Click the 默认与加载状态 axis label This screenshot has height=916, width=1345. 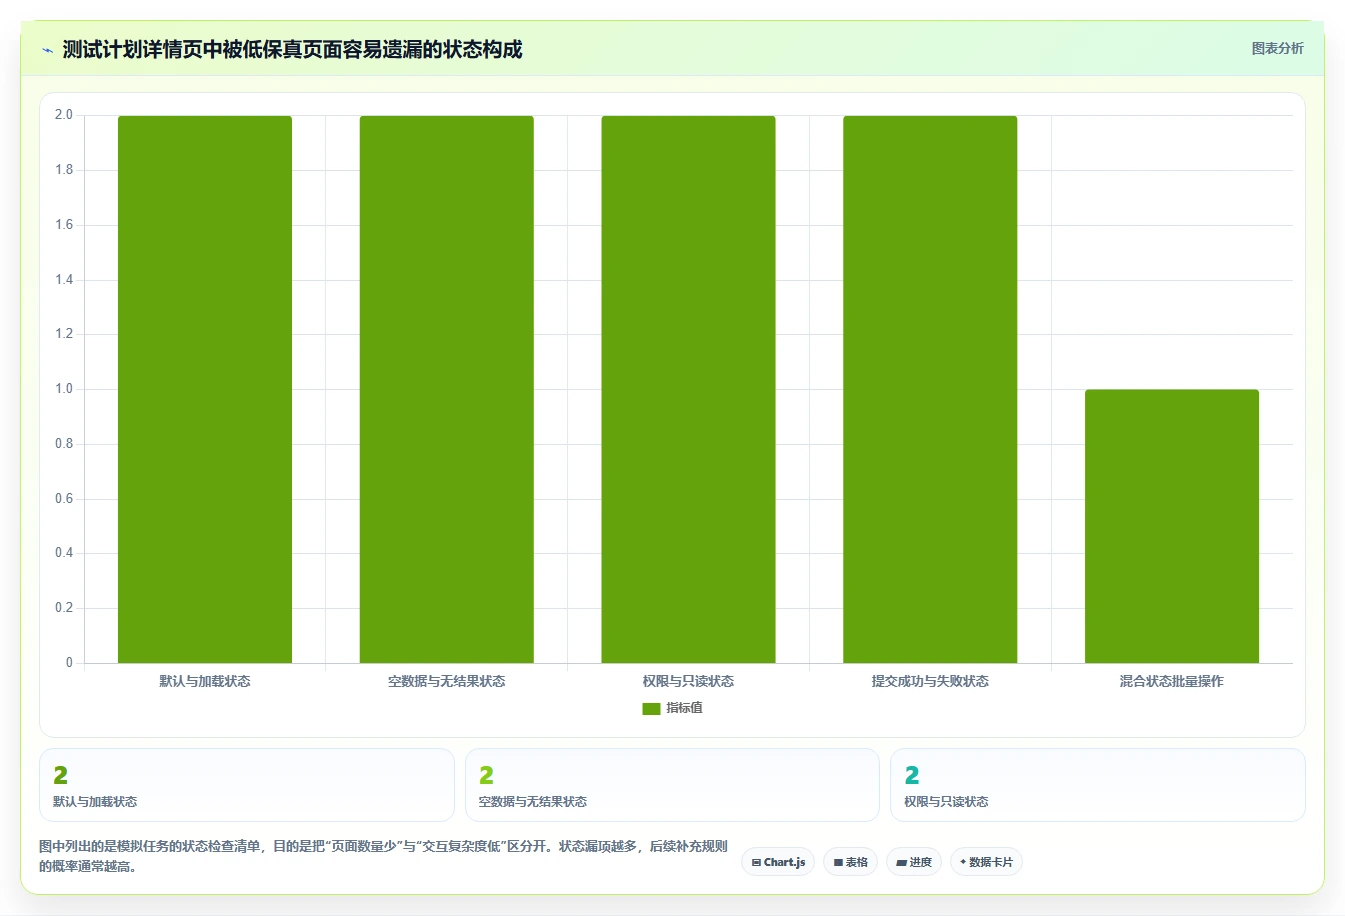(205, 681)
